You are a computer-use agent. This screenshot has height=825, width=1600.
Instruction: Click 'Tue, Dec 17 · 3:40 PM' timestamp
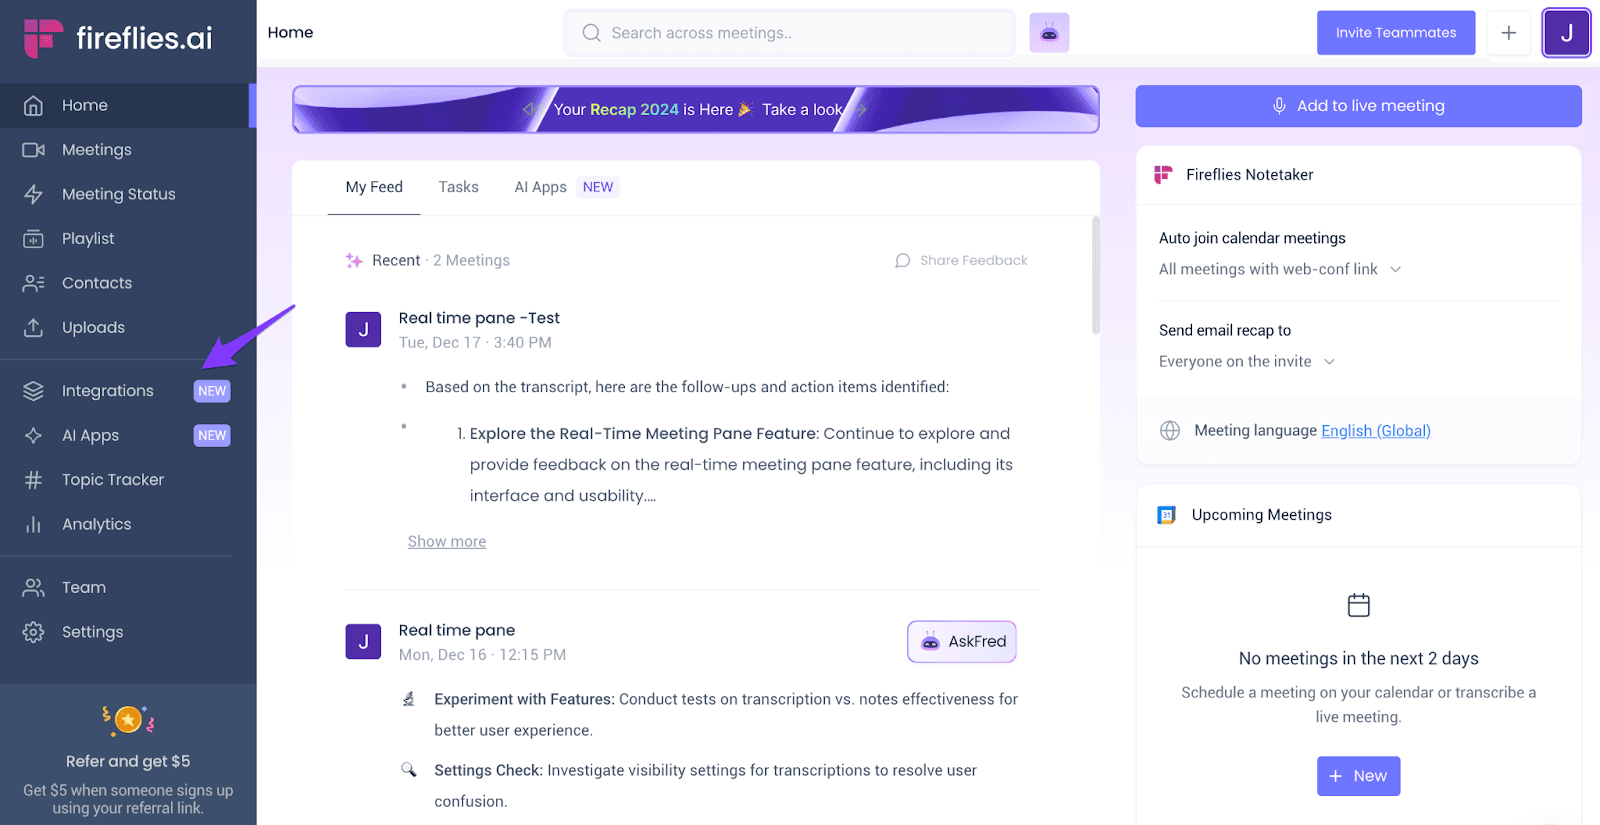coord(475,343)
